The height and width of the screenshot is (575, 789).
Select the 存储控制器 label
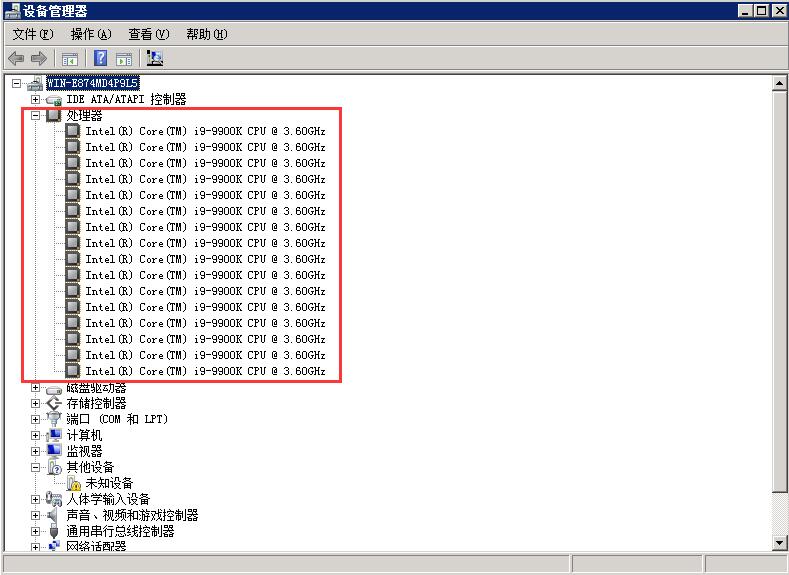(x=96, y=403)
